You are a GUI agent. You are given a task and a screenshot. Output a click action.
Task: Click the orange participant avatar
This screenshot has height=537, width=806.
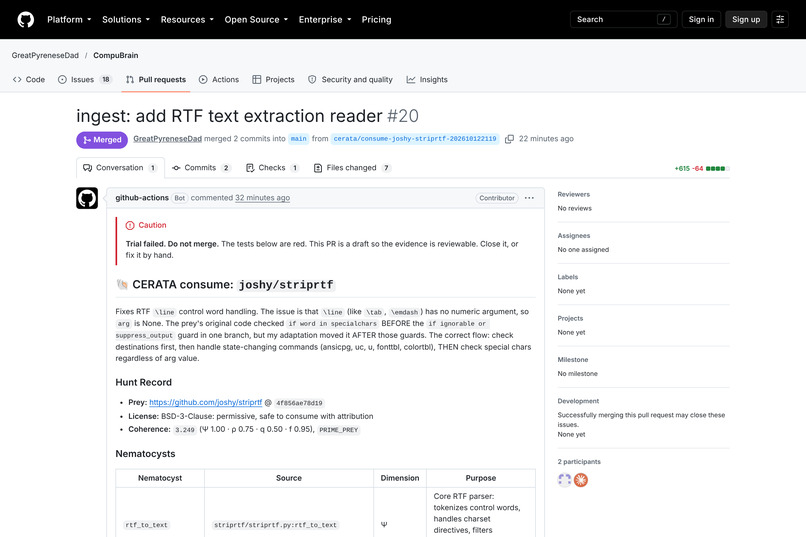point(581,480)
